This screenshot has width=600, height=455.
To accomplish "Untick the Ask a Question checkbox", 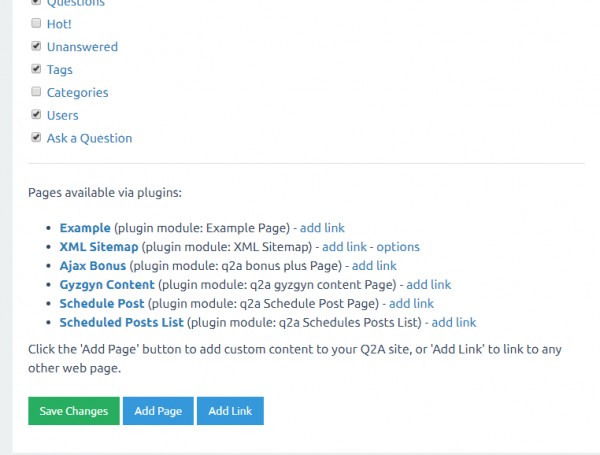I will (37, 138).
